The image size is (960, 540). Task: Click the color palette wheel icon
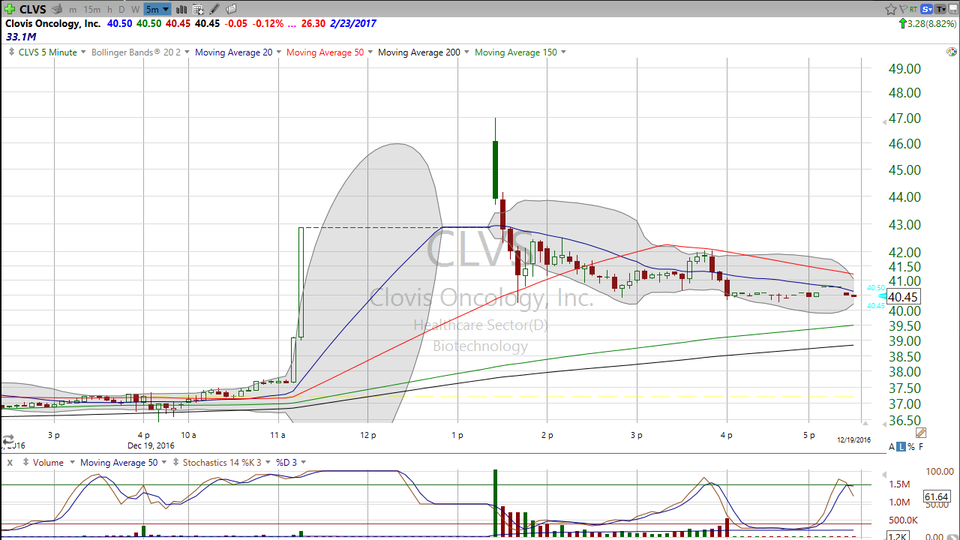pos(951,52)
